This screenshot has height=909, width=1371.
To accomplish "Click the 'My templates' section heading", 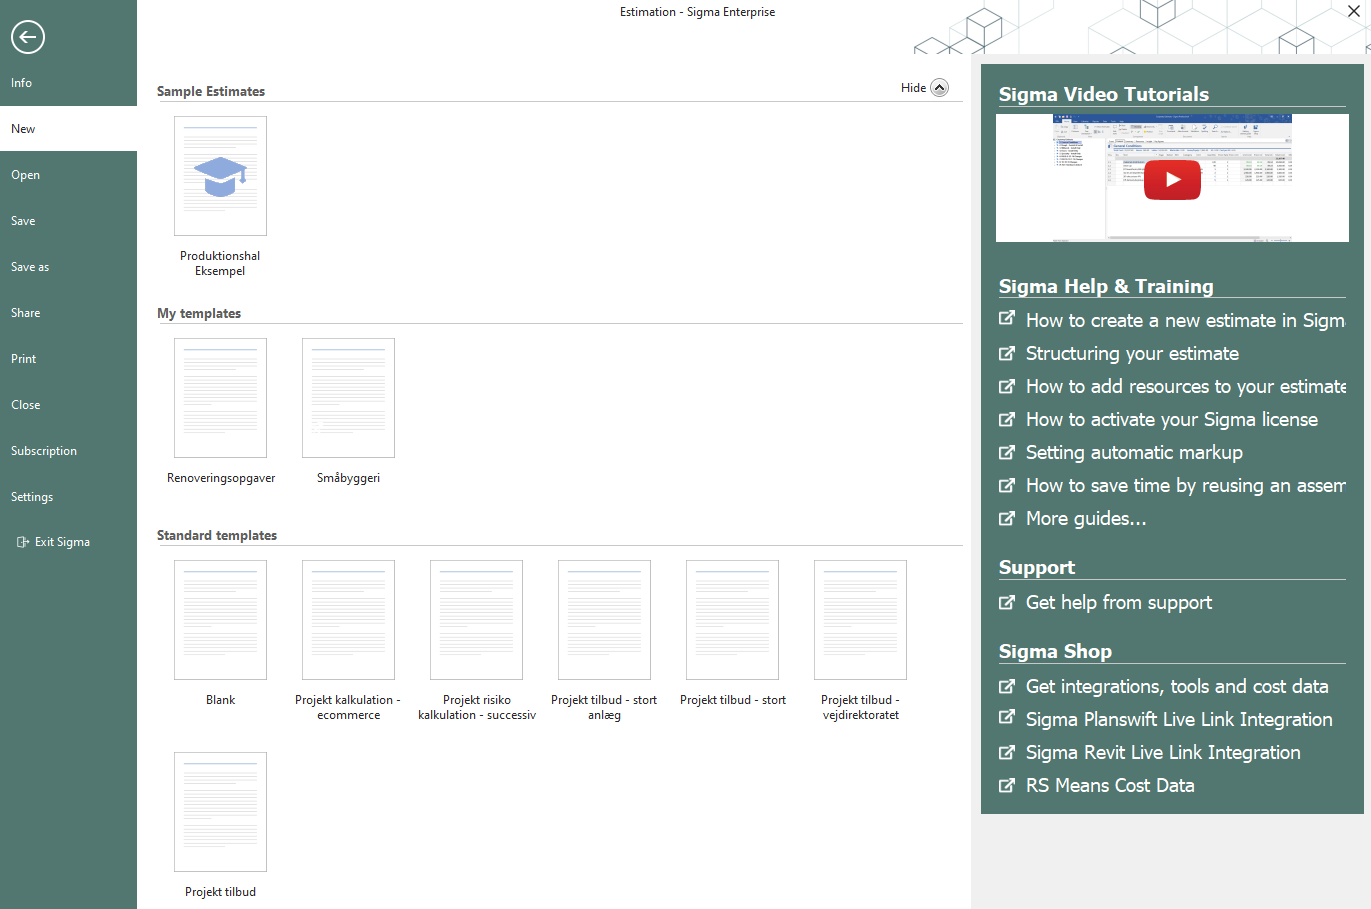I will tap(199, 313).
